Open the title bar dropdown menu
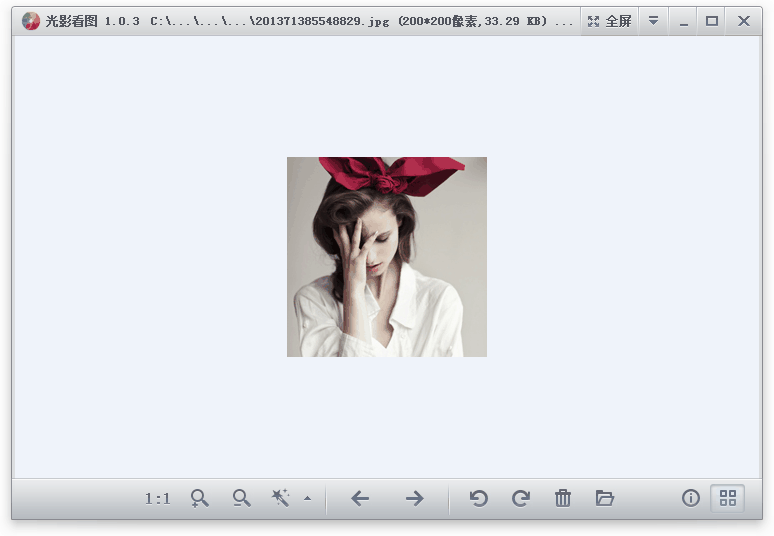The image size is (774, 536). (x=653, y=21)
